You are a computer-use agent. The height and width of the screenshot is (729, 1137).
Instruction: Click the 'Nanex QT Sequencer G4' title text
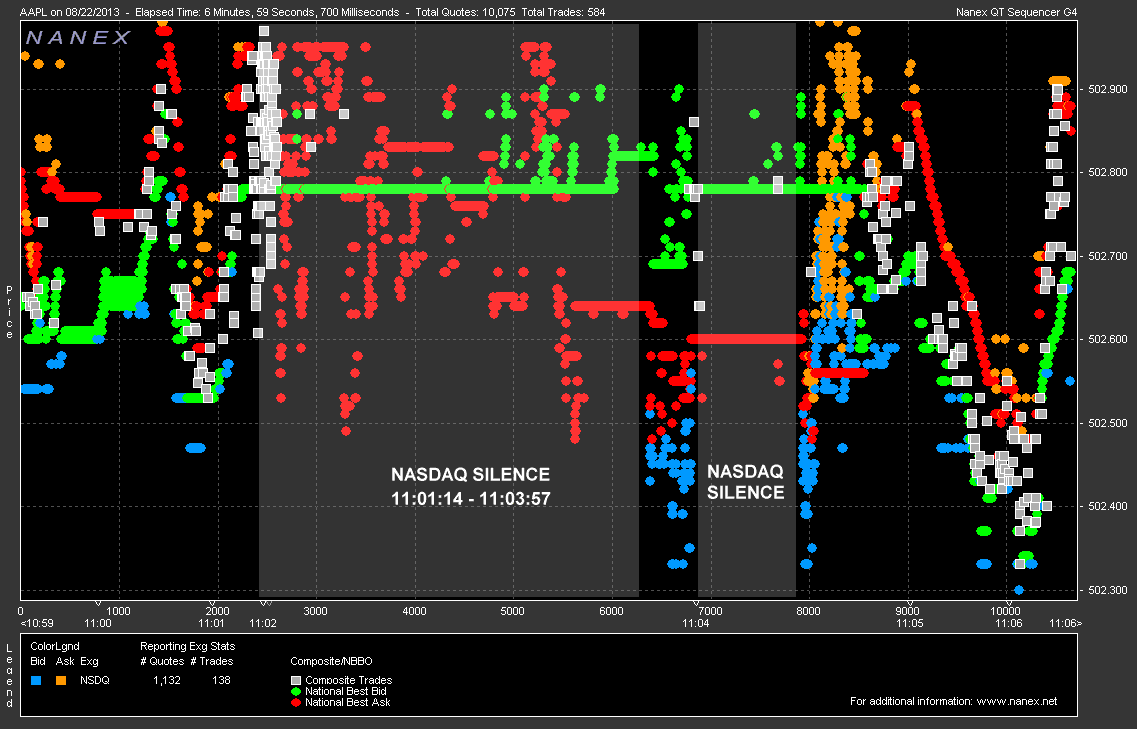(x=1016, y=12)
